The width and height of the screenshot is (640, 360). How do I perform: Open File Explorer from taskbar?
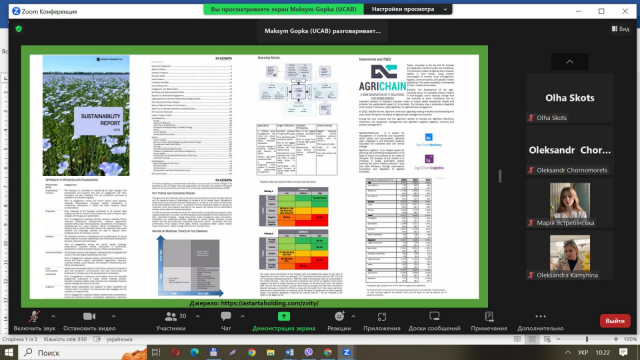pos(271,352)
